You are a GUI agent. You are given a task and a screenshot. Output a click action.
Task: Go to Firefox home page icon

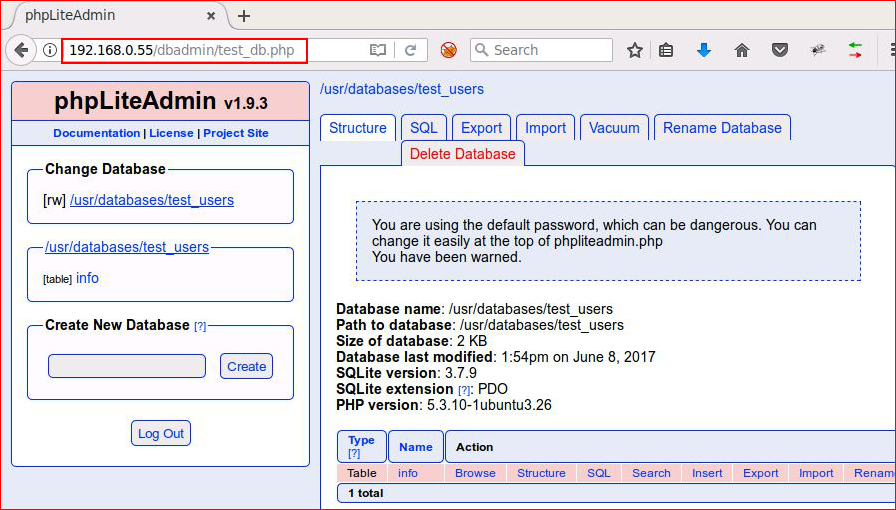[742, 50]
